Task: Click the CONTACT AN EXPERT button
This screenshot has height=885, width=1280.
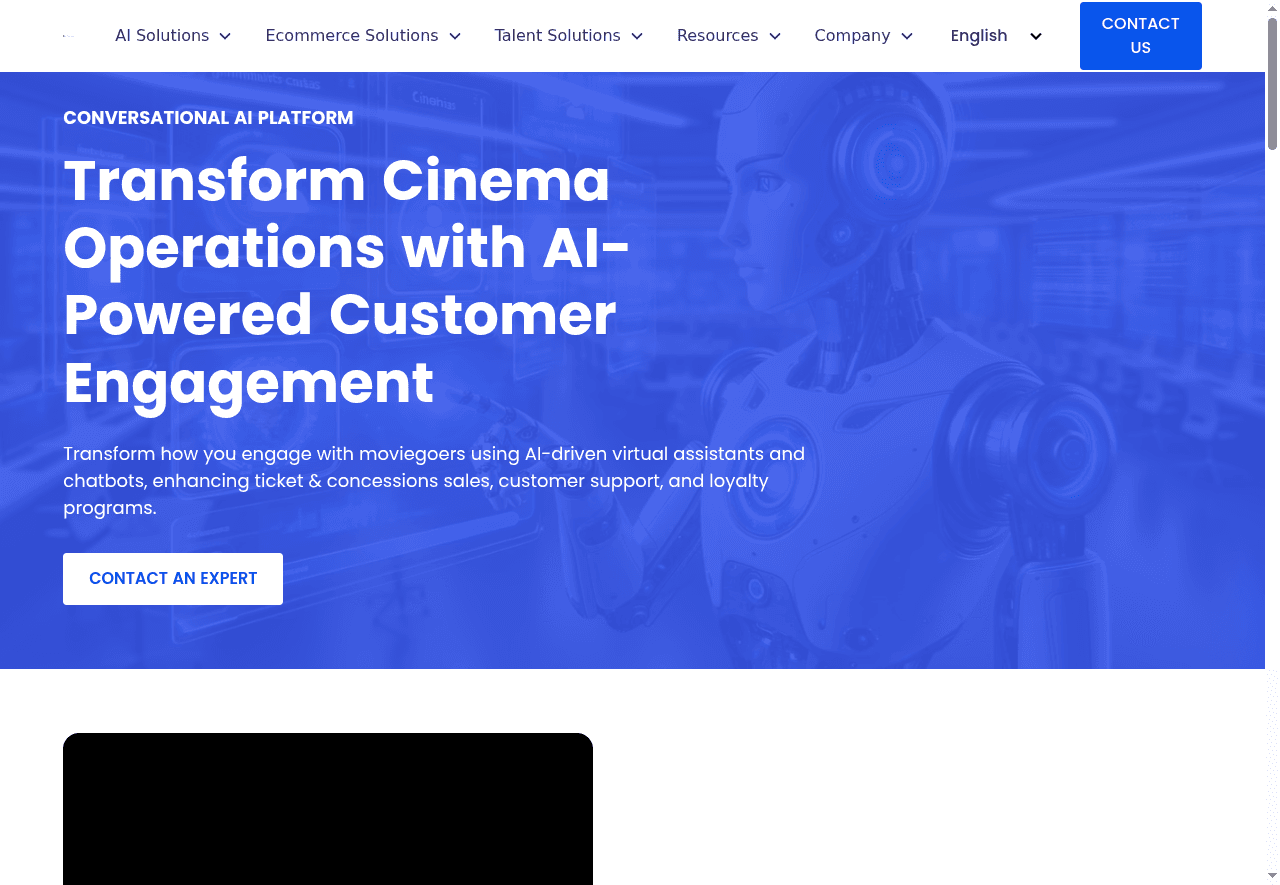Action: (x=173, y=579)
